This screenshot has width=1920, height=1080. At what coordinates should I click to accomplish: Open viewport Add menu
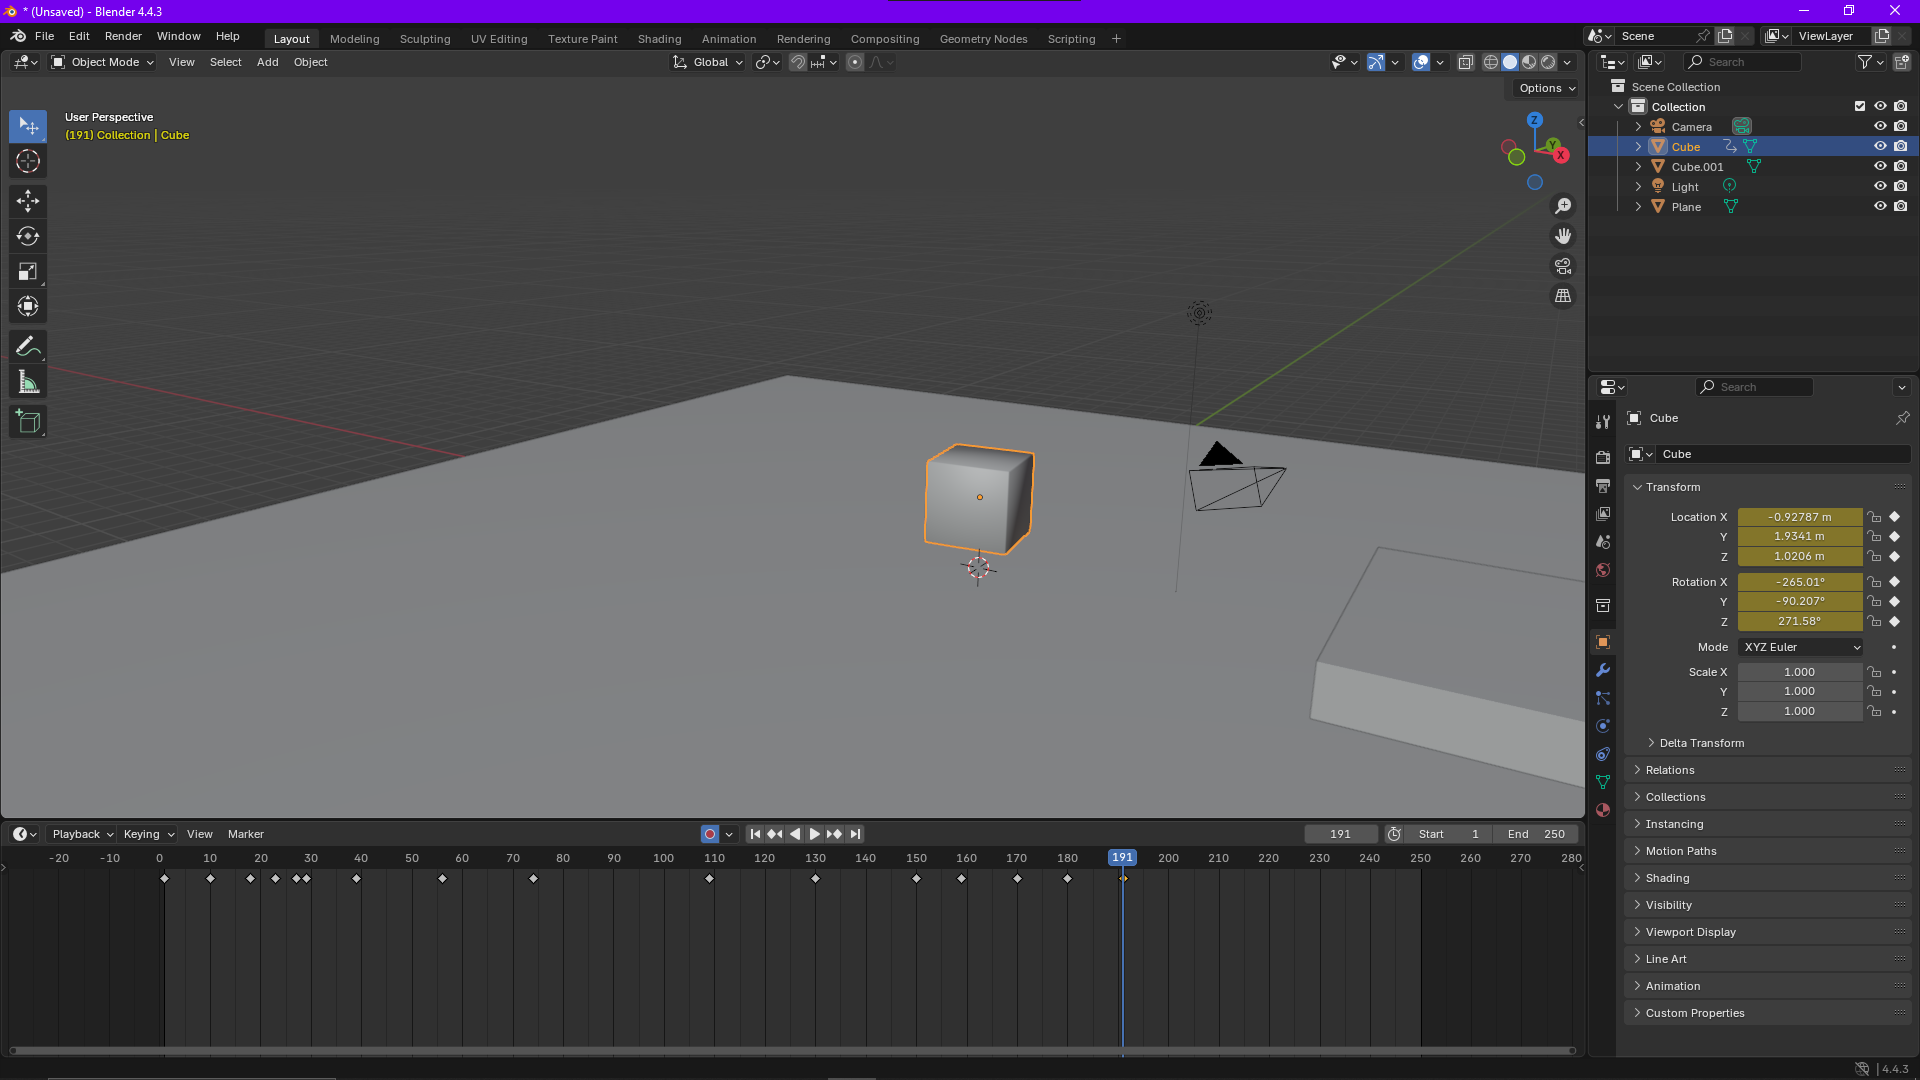[267, 62]
